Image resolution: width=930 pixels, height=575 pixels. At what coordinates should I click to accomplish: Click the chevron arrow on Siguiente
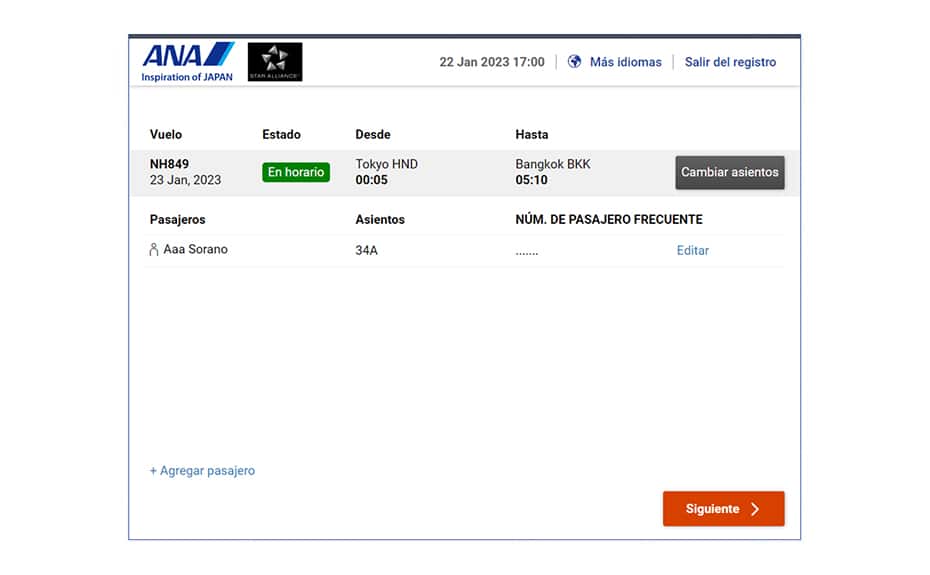755,509
